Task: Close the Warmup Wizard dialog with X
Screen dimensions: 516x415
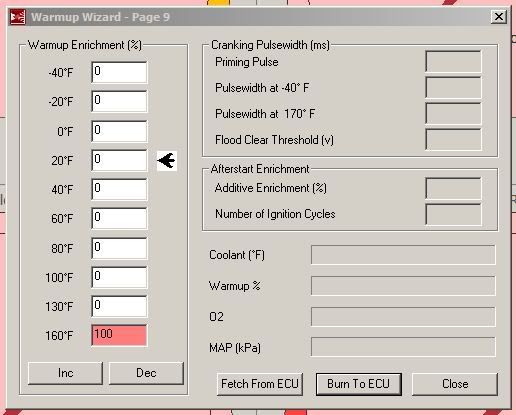Action: coord(499,17)
